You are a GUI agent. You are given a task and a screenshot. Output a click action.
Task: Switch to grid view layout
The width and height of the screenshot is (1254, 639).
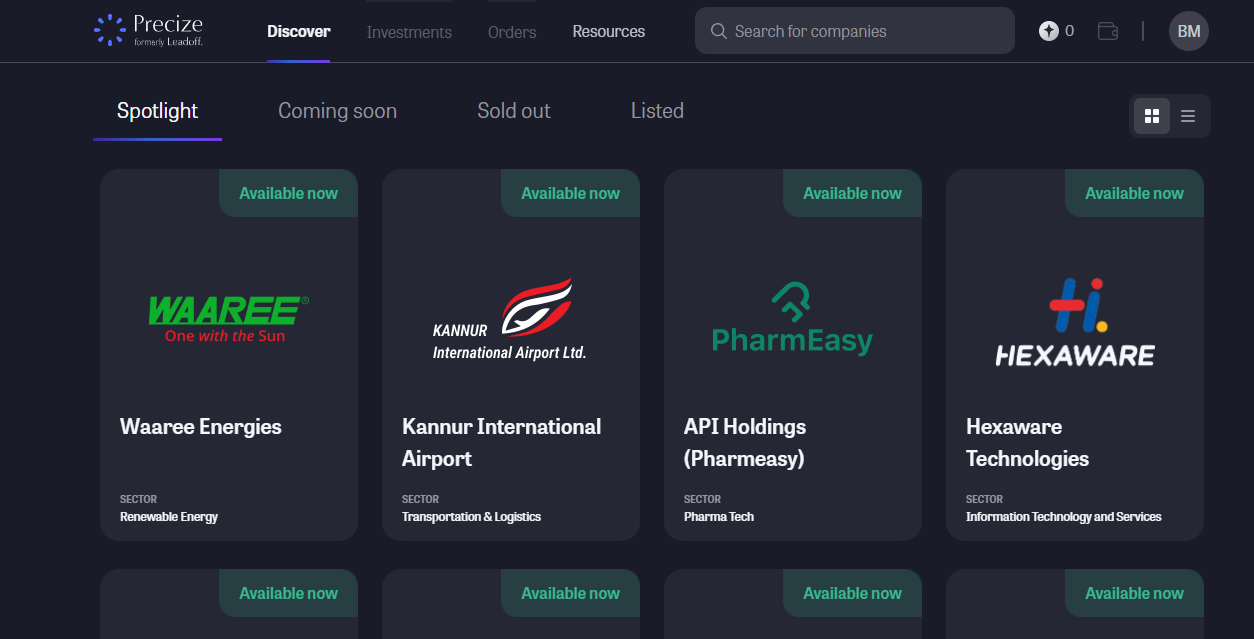1152,116
